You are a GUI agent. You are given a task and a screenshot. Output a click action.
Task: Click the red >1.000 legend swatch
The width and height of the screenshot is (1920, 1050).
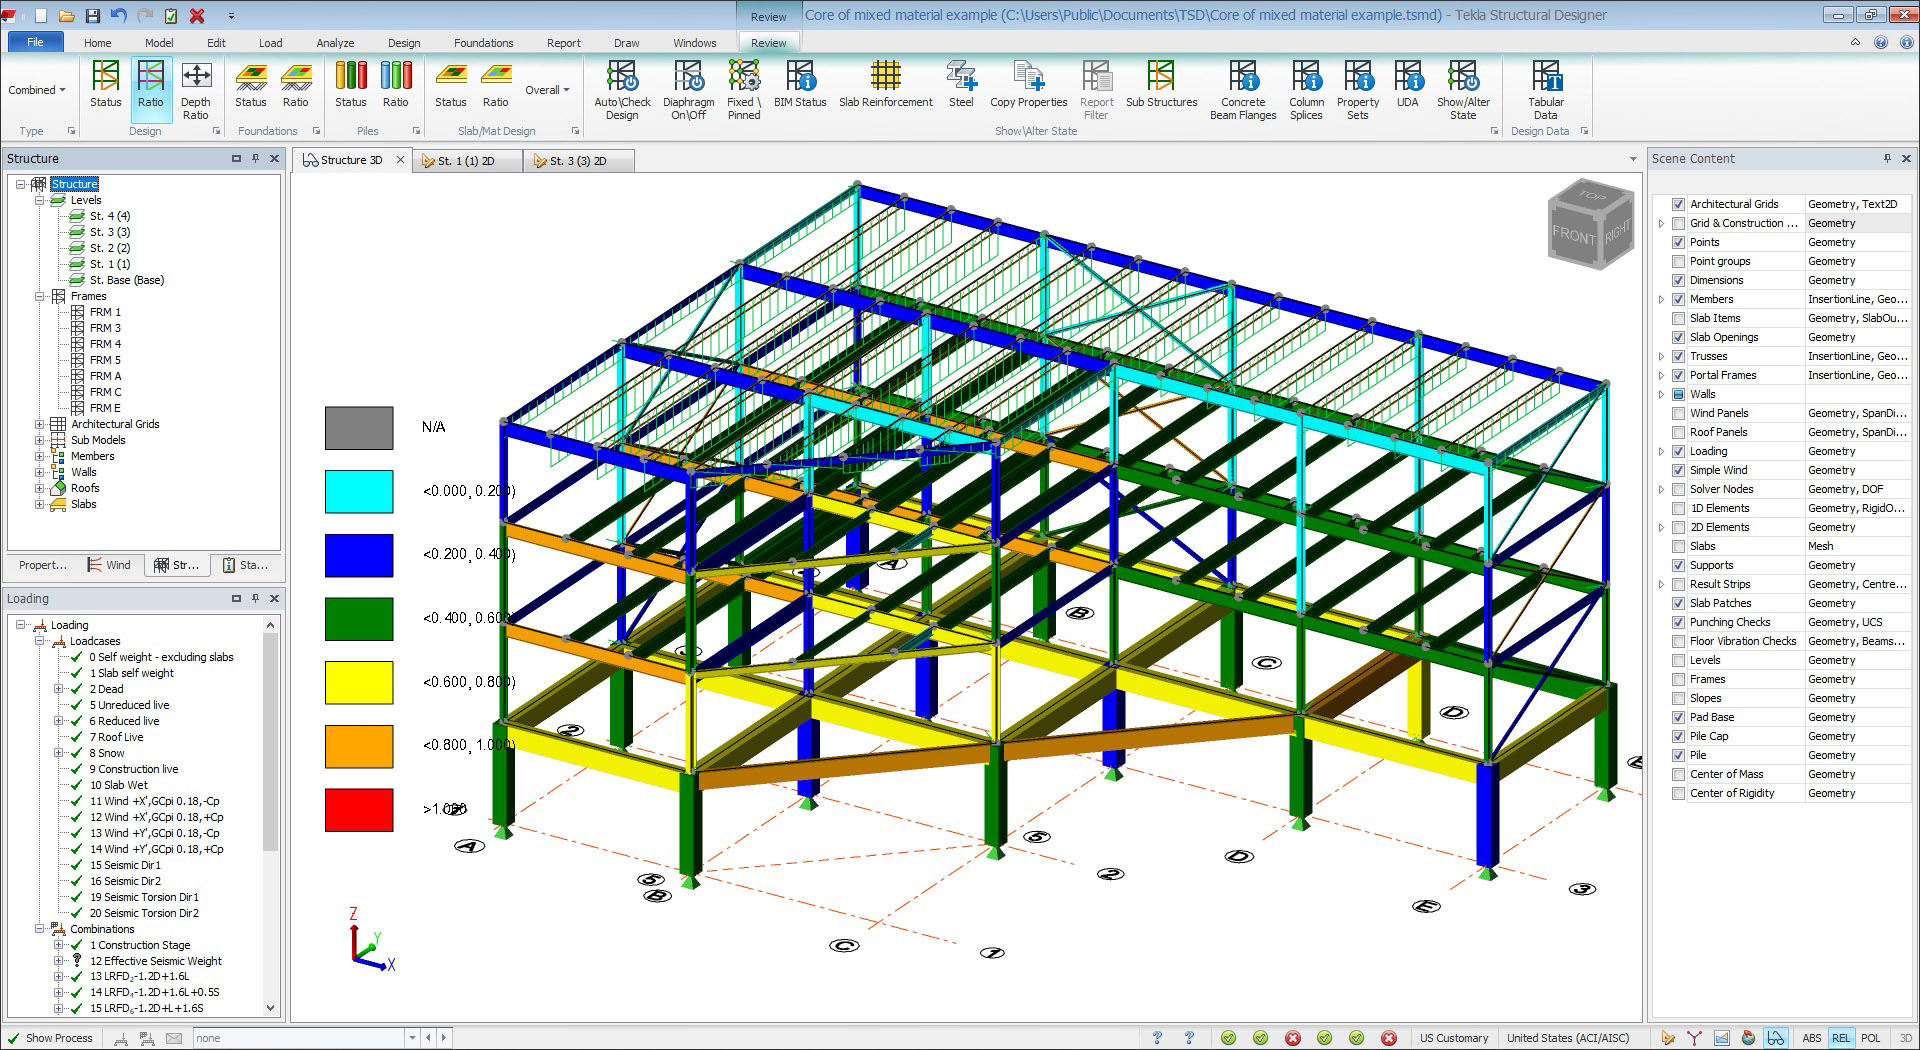(x=358, y=810)
